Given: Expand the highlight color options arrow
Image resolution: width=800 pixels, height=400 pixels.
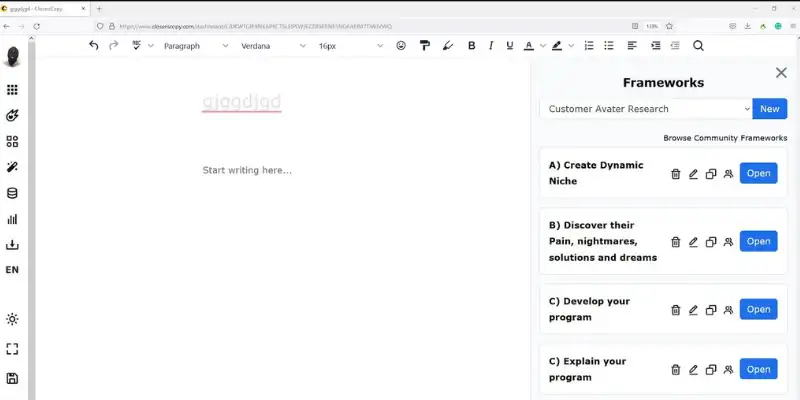Looking at the screenshot, I should pyautogui.click(x=571, y=45).
